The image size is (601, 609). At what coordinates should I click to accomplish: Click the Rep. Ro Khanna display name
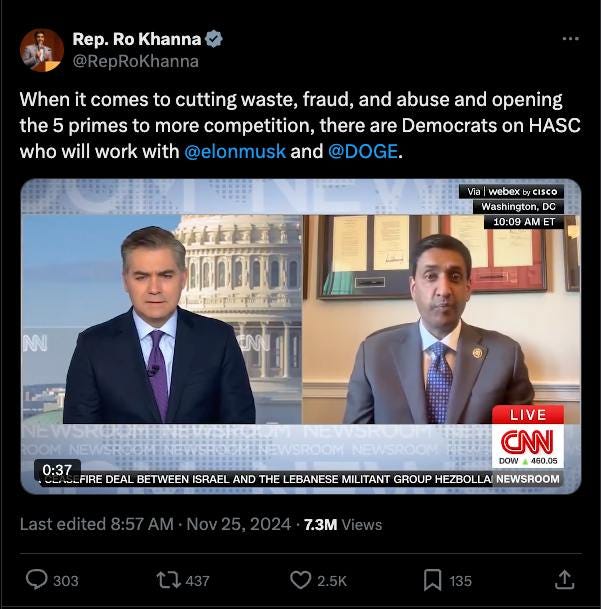click(137, 39)
